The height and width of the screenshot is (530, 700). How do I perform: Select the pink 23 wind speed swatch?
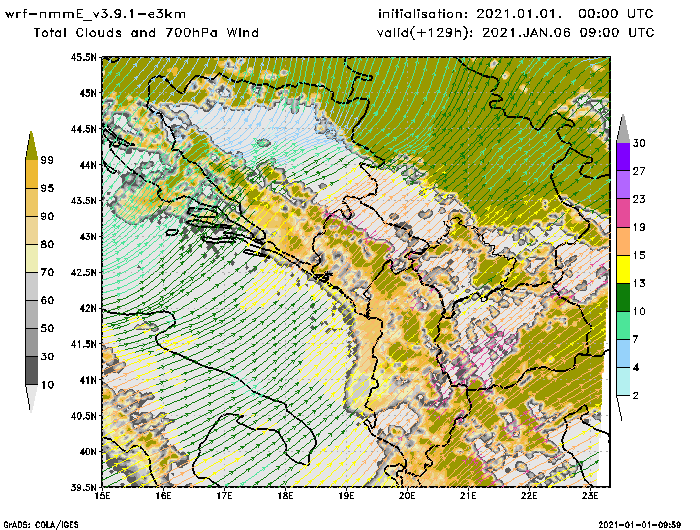[623, 213]
